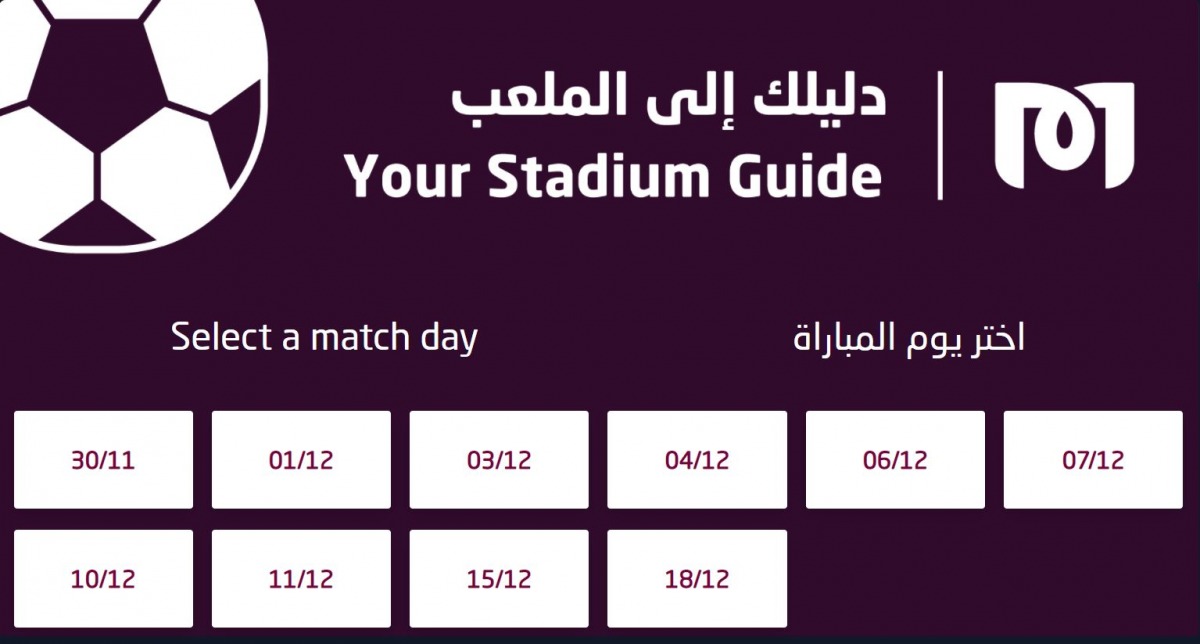Click the "Your Stadium Guide" title
The width and height of the screenshot is (1200, 644).
pos(613,175)
